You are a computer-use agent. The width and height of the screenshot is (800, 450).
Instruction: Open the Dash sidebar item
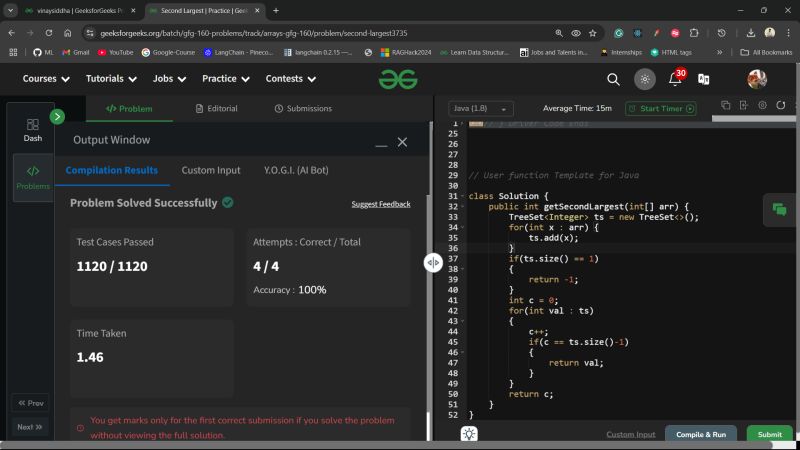[x=33, y=130]
